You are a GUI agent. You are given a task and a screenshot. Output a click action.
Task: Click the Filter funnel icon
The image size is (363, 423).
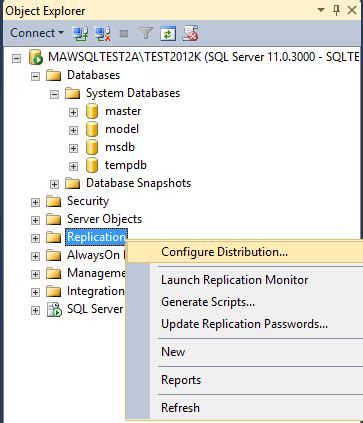coord(146,33)
